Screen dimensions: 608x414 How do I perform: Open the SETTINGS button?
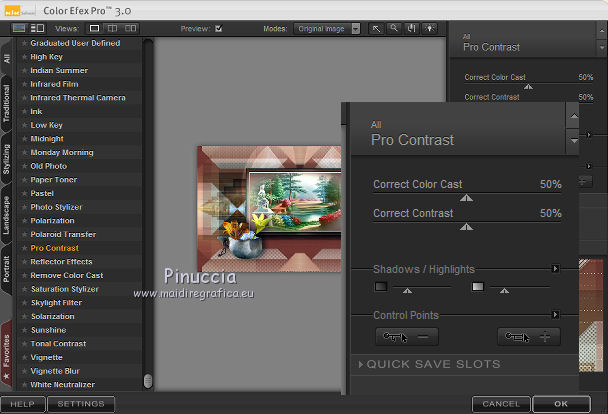click(x=81, y=404)
